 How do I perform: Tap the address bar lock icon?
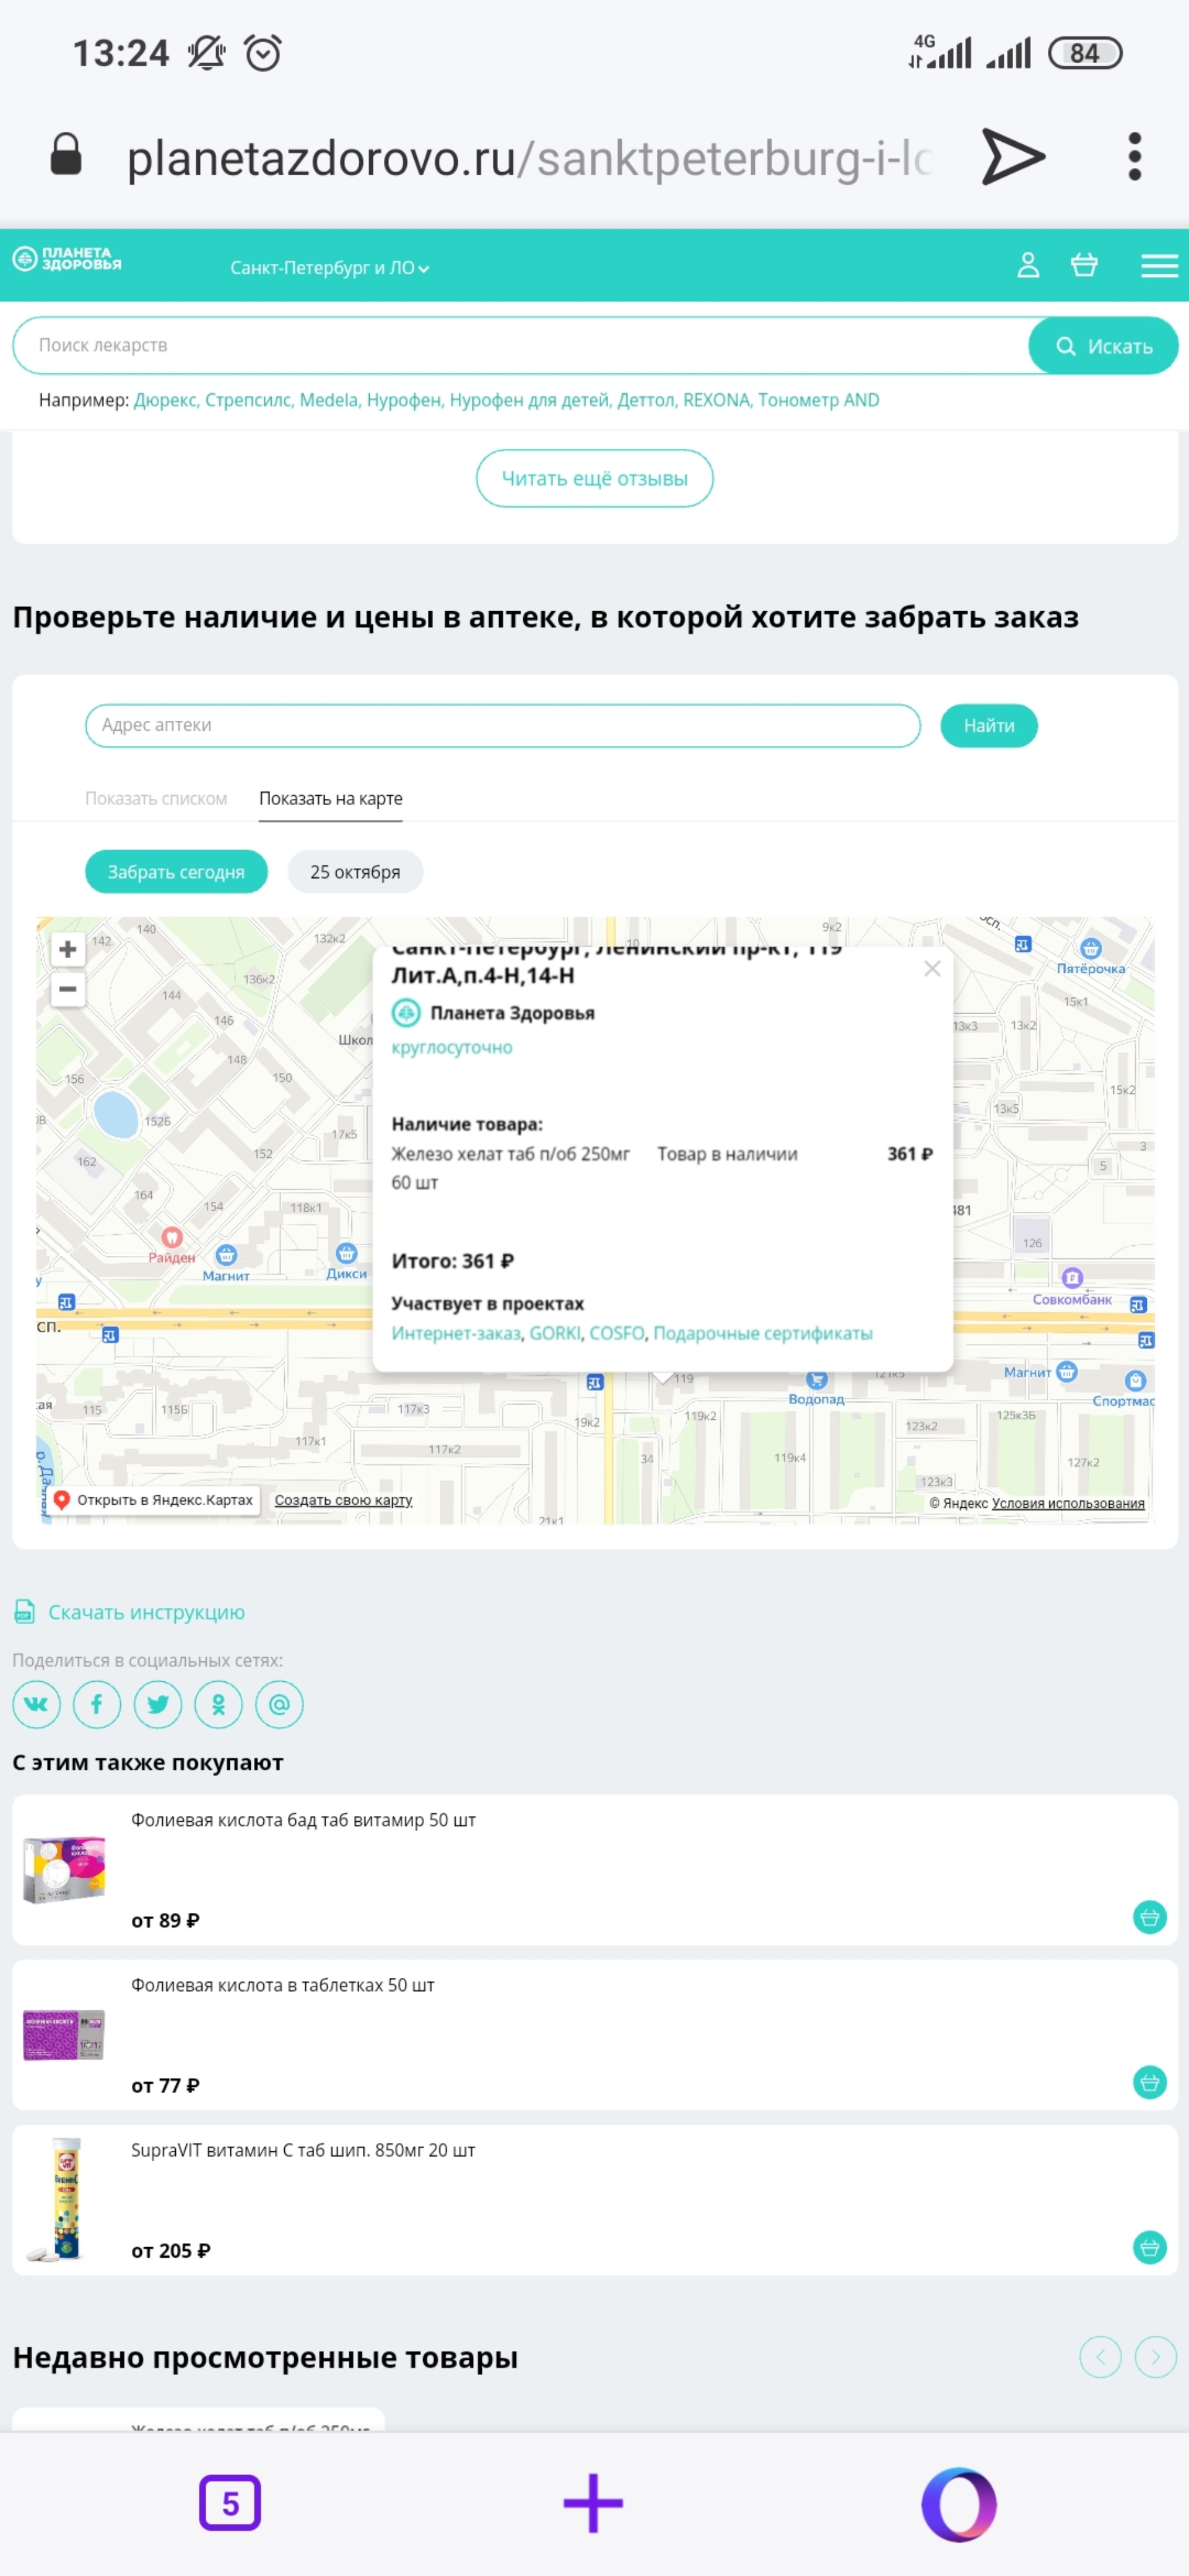(66, 154)
